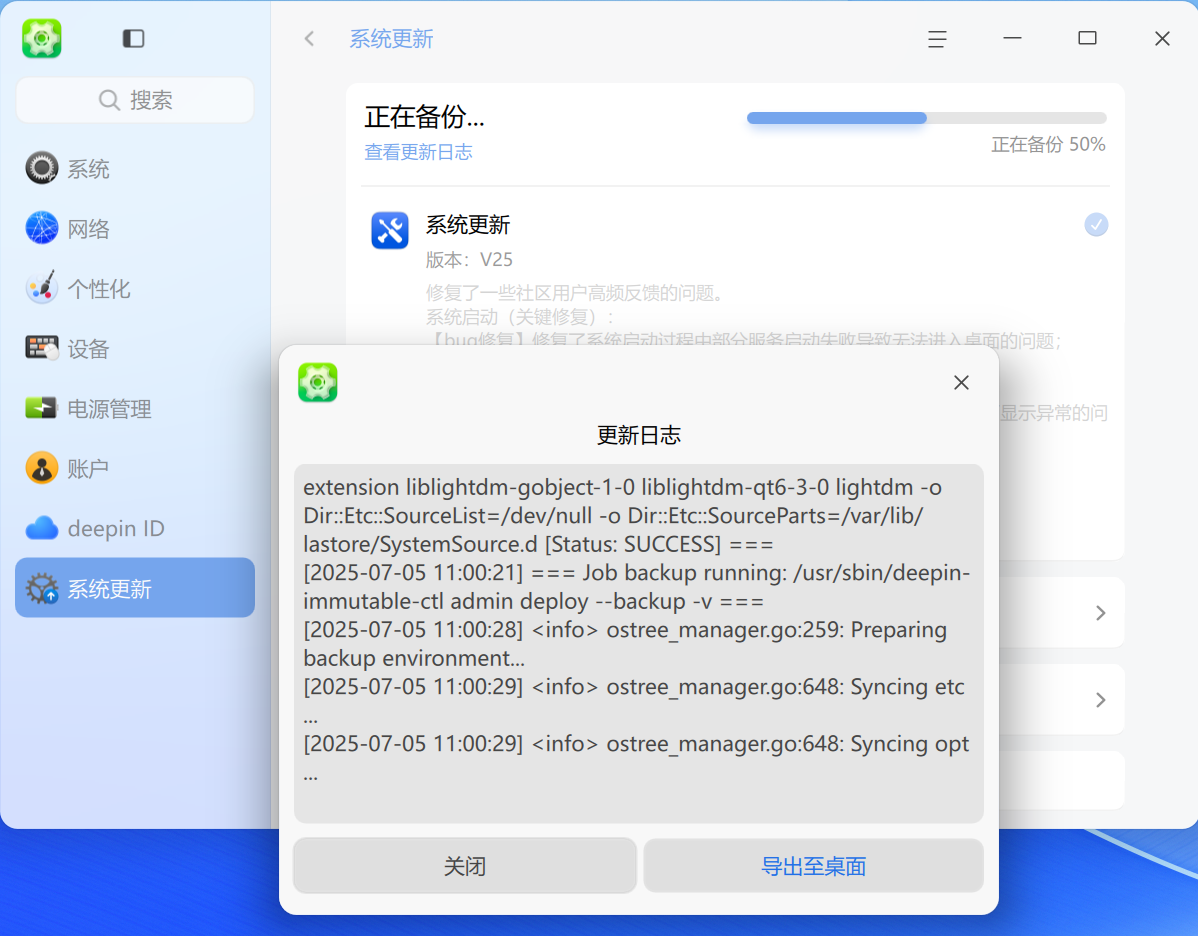This screenshot has height=936, width=1198.
Task: Click log line ending 'Syncing opt'
Action: click(636, 758)
